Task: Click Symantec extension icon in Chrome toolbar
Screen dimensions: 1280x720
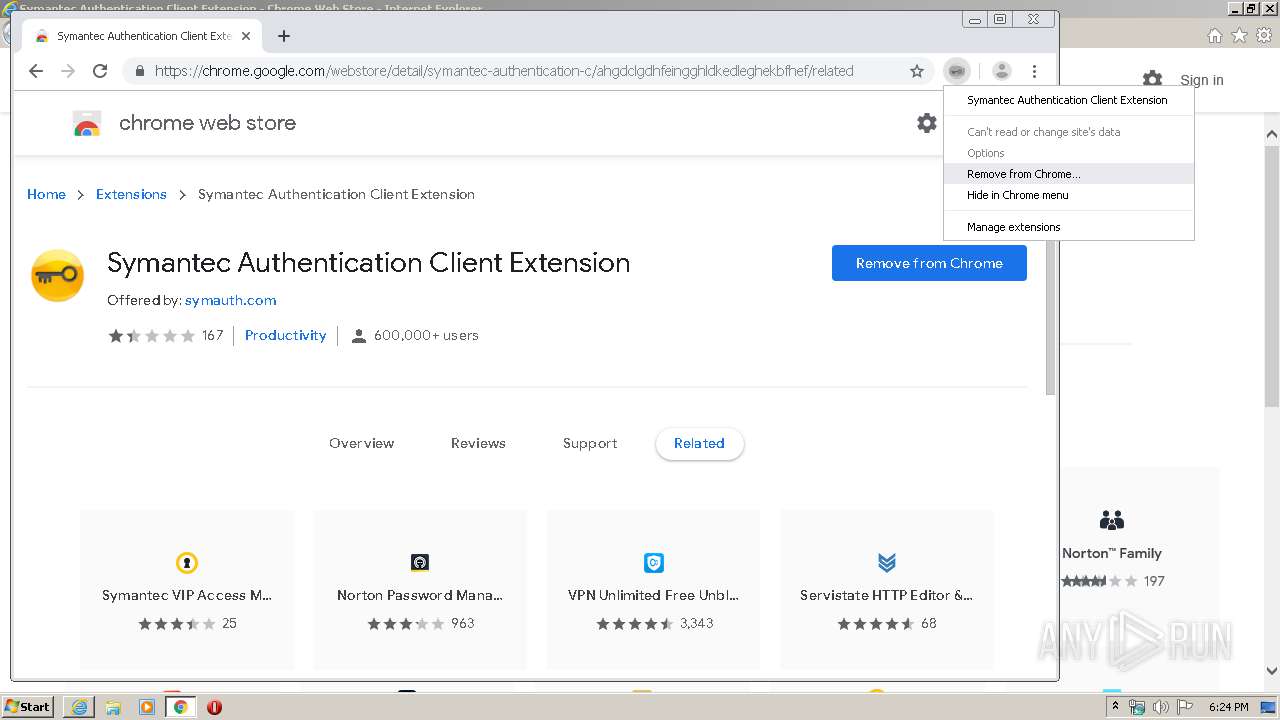Action: coord(957,71)
